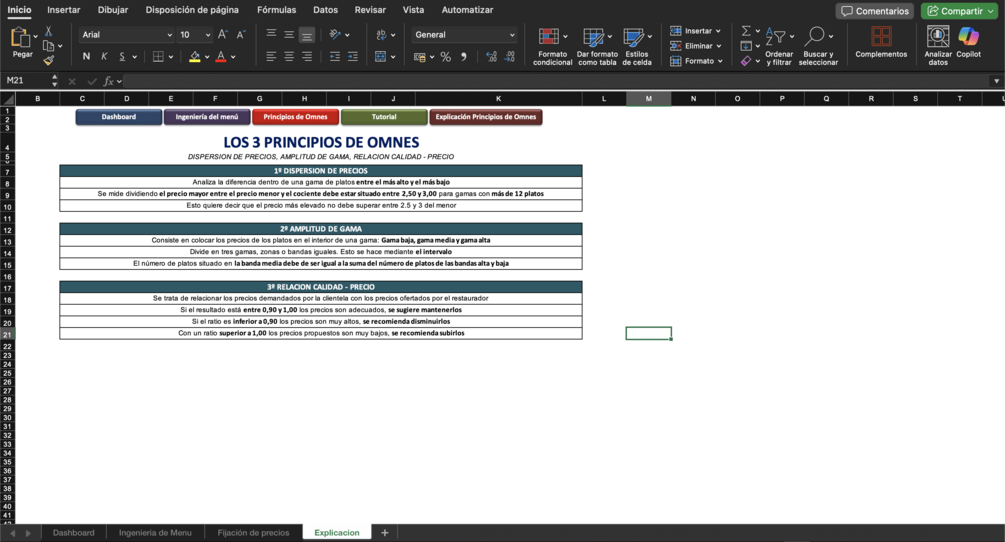Open Estilos de celda
The width and height of the screenshot is (1005, 542).
coord(636,46)
